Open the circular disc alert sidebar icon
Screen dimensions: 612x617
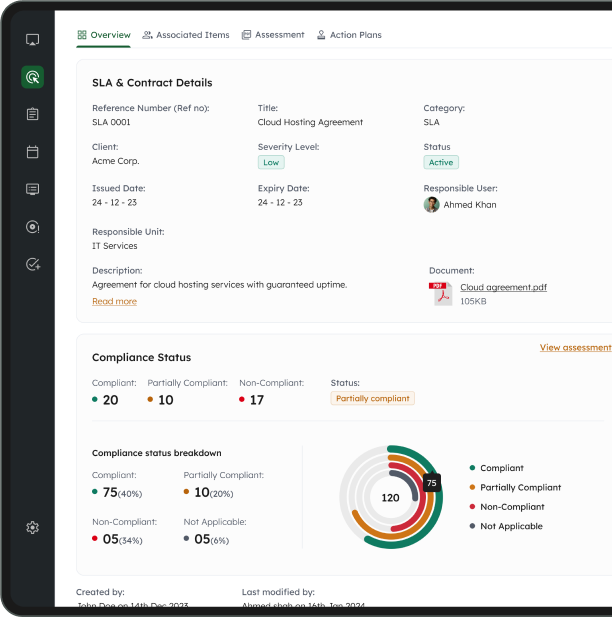click(x=32, y=227)
